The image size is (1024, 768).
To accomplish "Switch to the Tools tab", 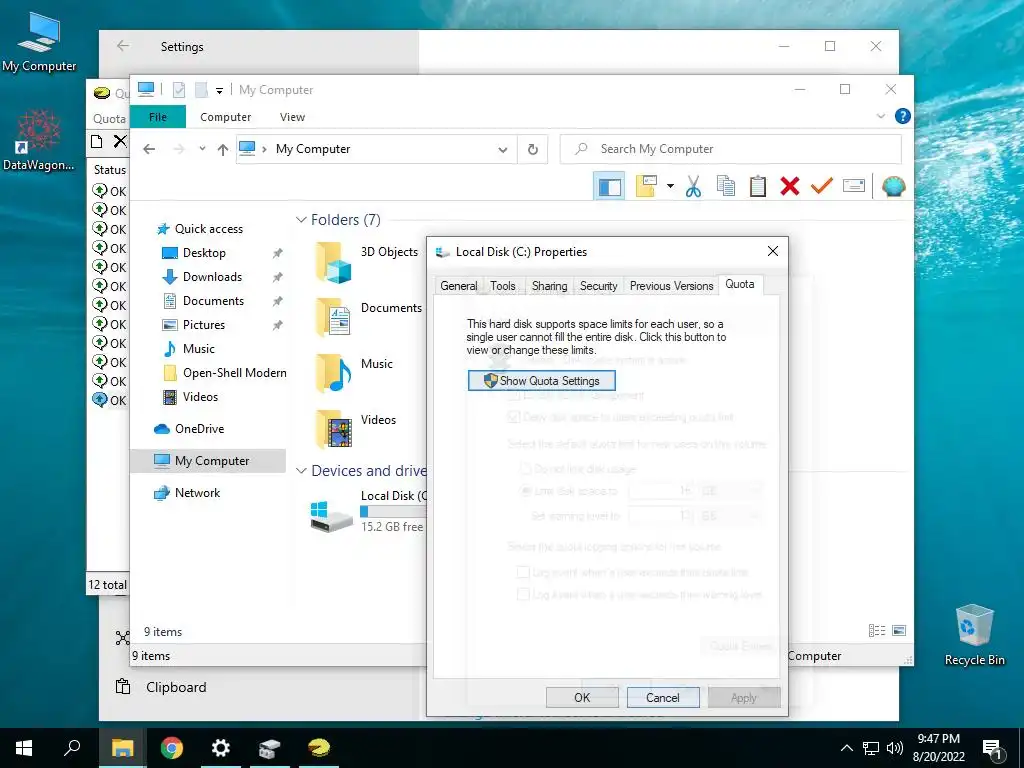I will 503,286.
